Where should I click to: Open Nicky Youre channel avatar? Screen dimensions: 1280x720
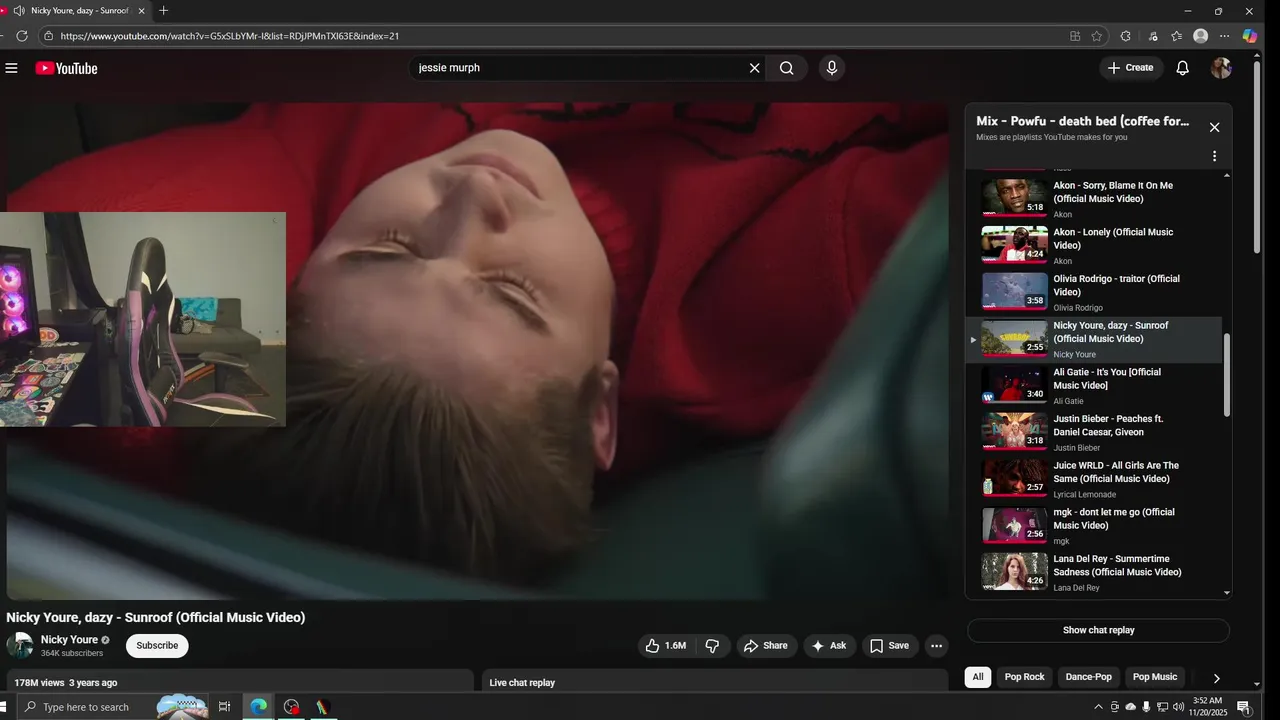20,646
